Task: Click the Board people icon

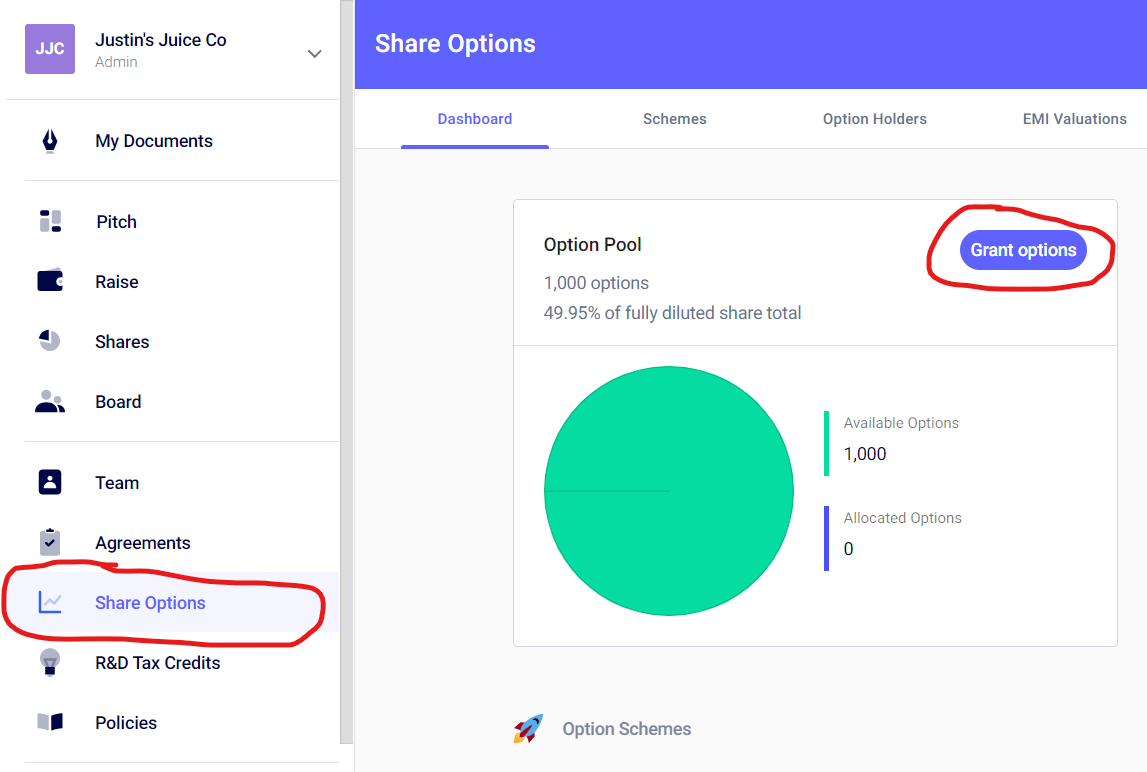Action: click(x=50, y=402)
